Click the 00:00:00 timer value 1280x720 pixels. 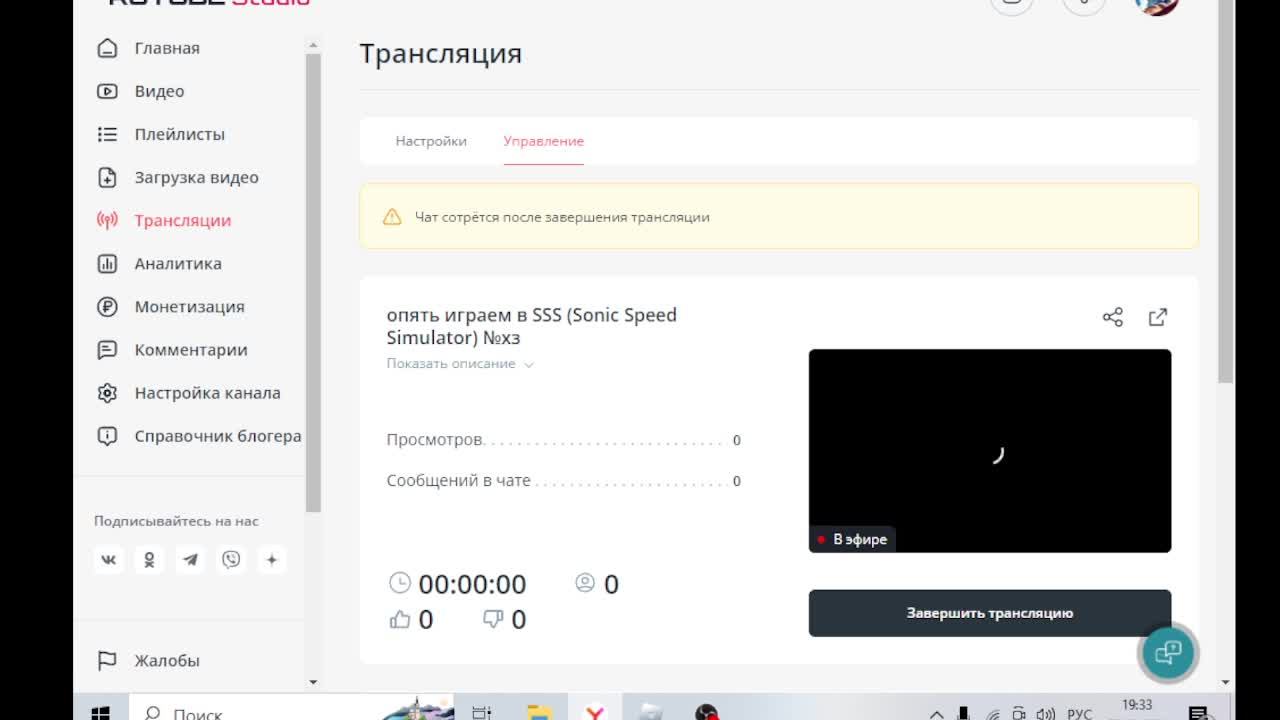coord(472,584)
